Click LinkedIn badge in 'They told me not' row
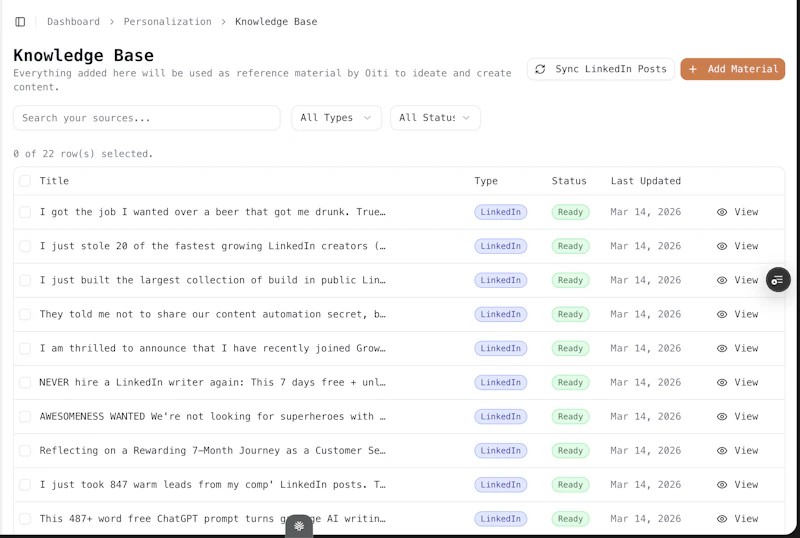This screenshot has height=538, width=800. pyautogui.click(x=501, y=314)
